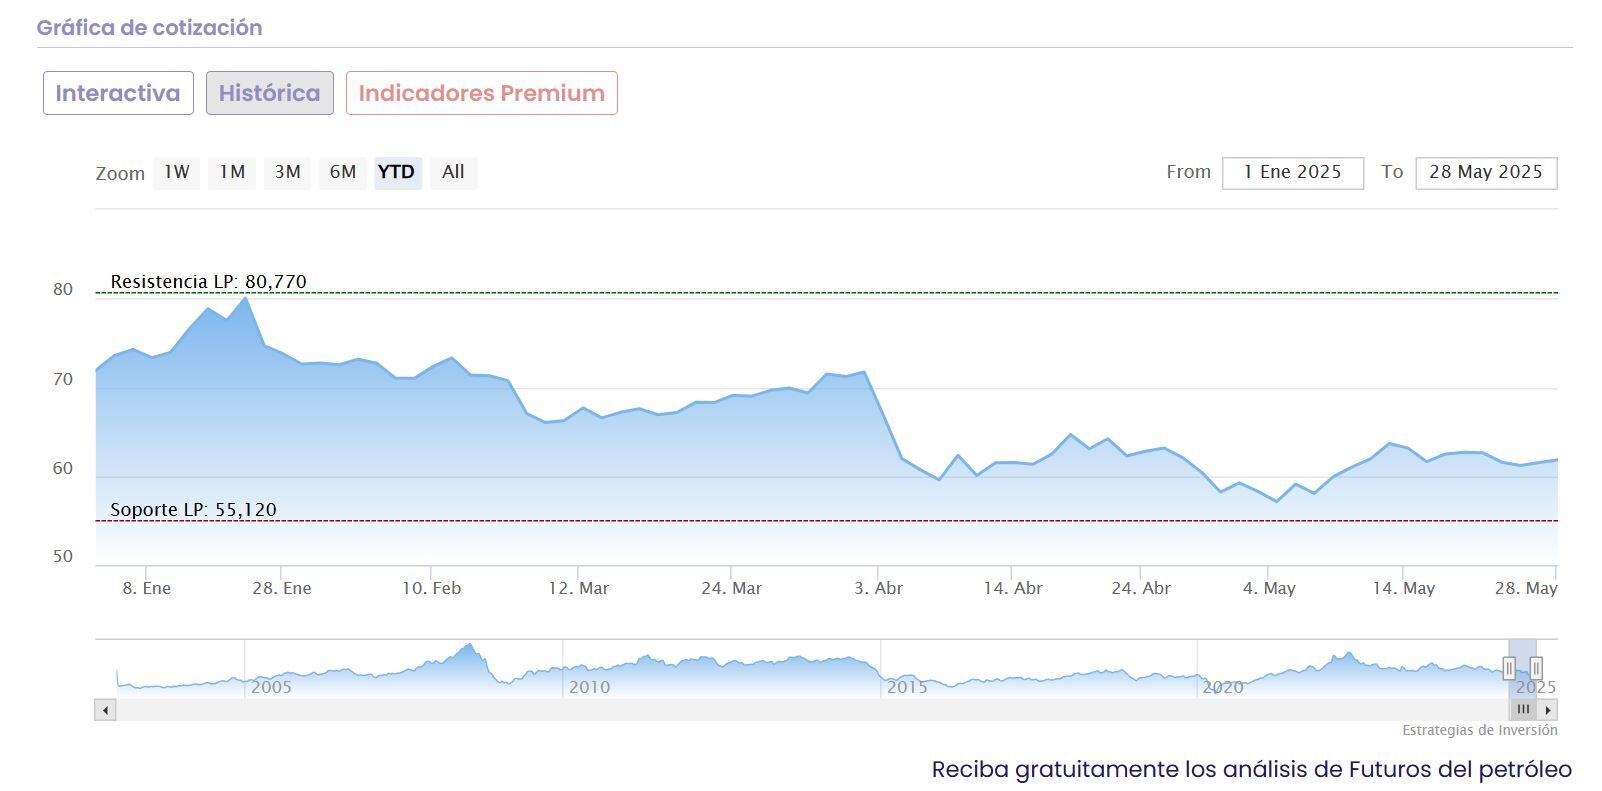Click the right navigator range handle
1602x791 pixels.
click(1536, 668)
